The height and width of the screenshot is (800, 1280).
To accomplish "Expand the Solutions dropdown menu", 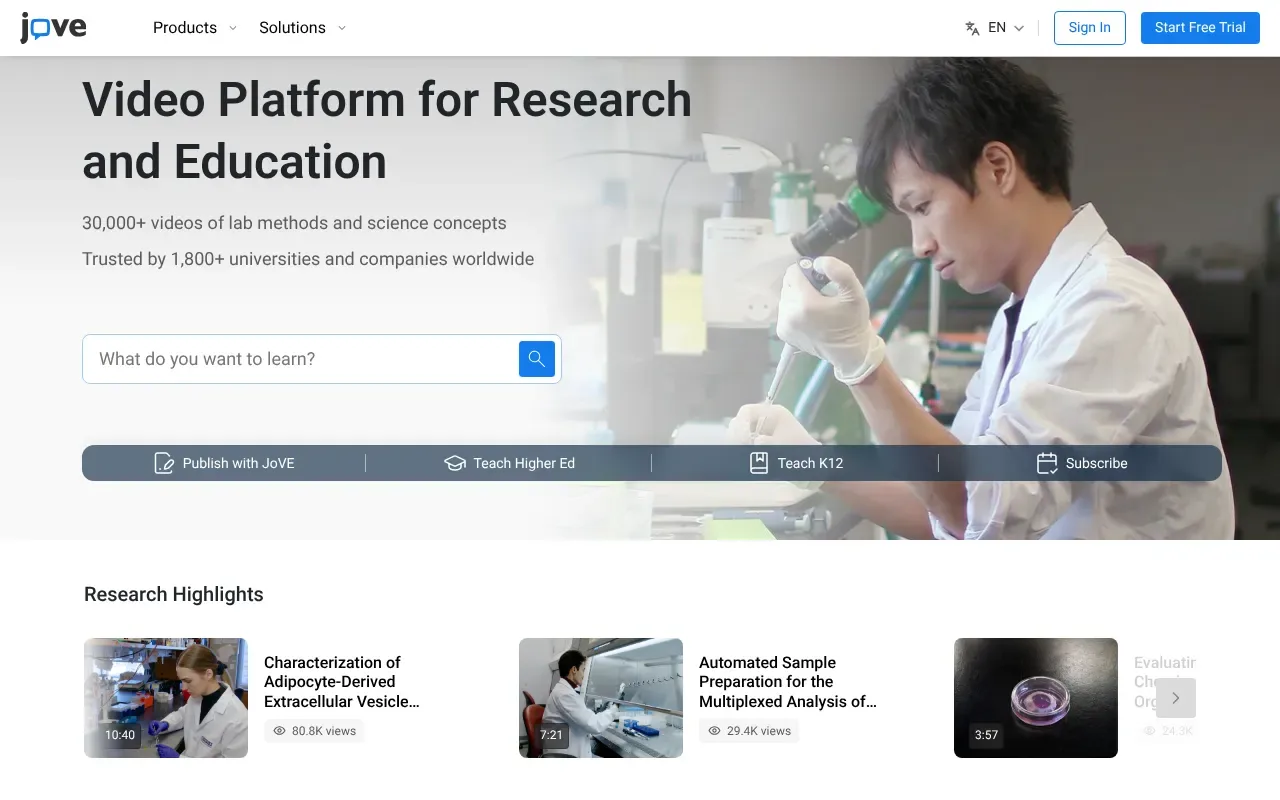I will point(302,28).
